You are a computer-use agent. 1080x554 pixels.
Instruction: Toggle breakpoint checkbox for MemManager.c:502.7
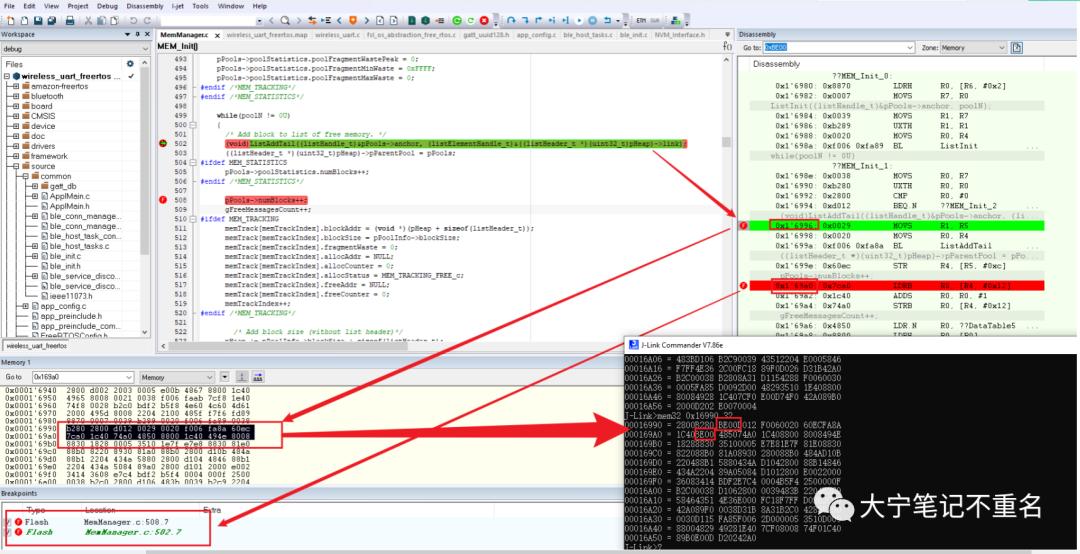[x=8, y=532]
